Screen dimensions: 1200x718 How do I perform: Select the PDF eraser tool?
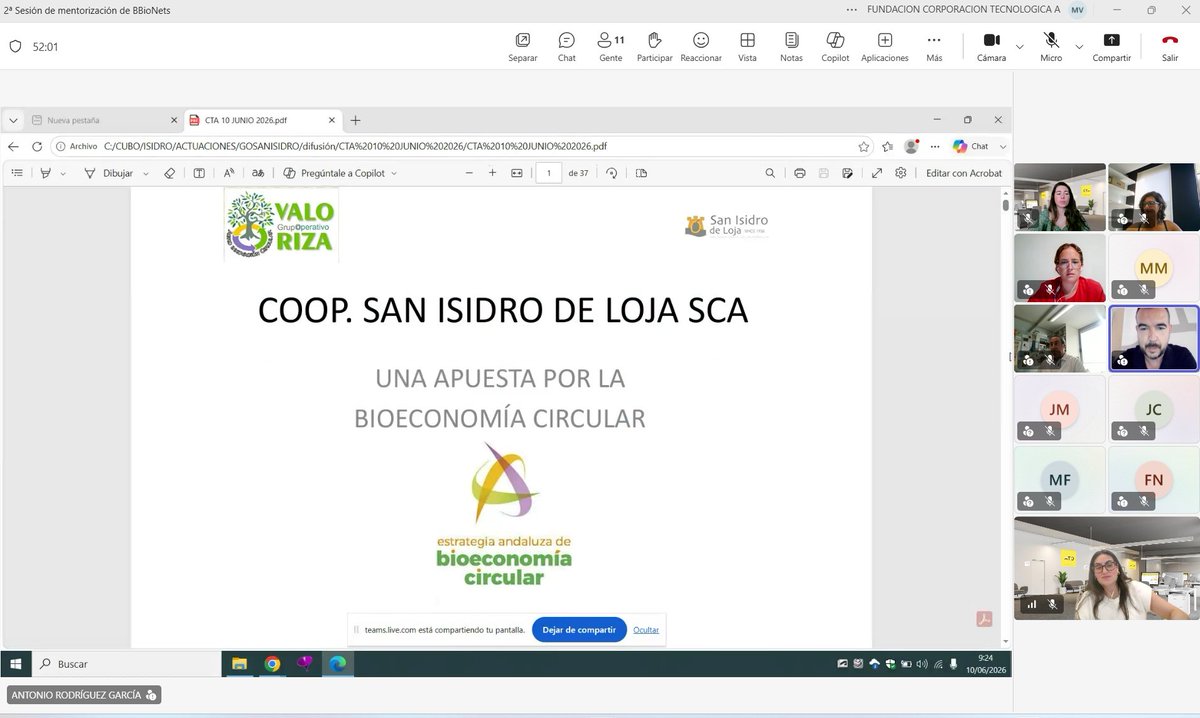click(169, 173)
